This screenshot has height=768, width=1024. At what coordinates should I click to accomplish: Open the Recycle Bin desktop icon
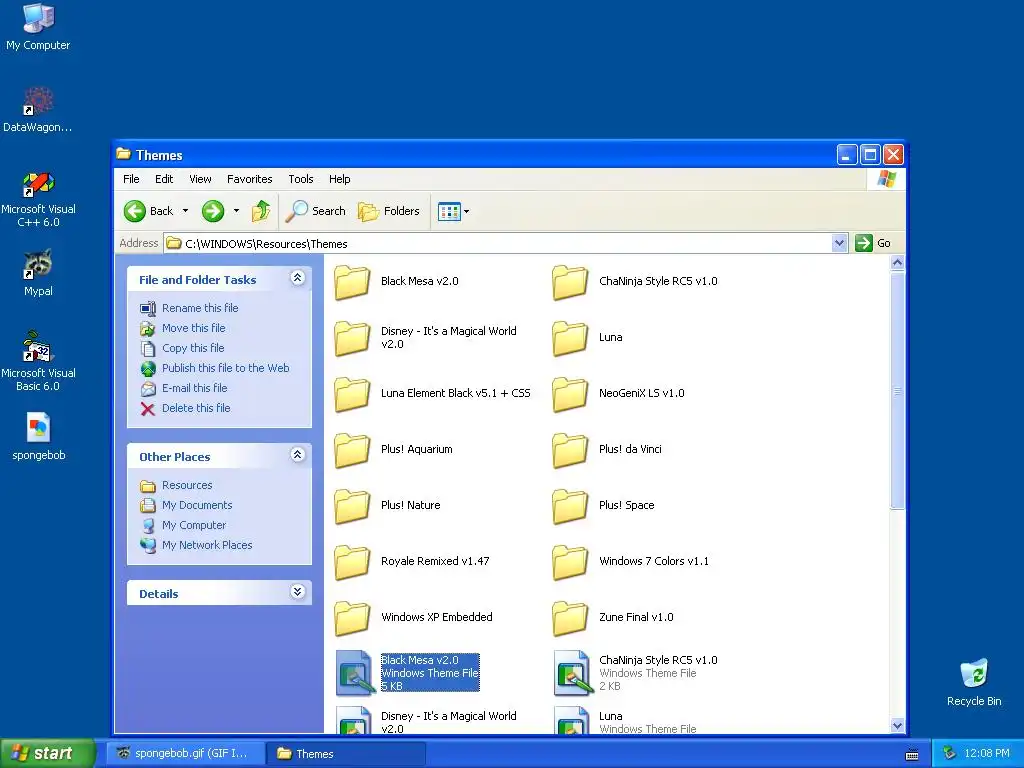(x=974, y=682)
